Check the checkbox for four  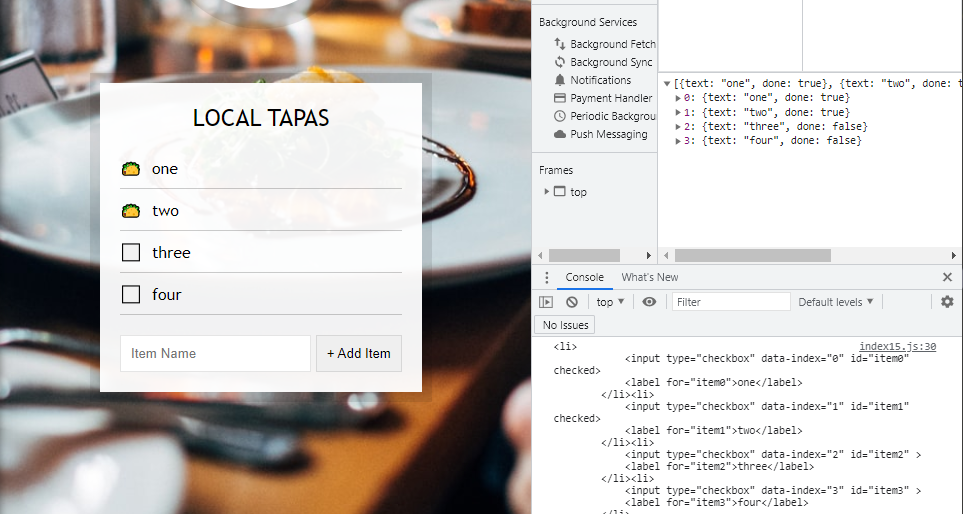tap(131, 294)
